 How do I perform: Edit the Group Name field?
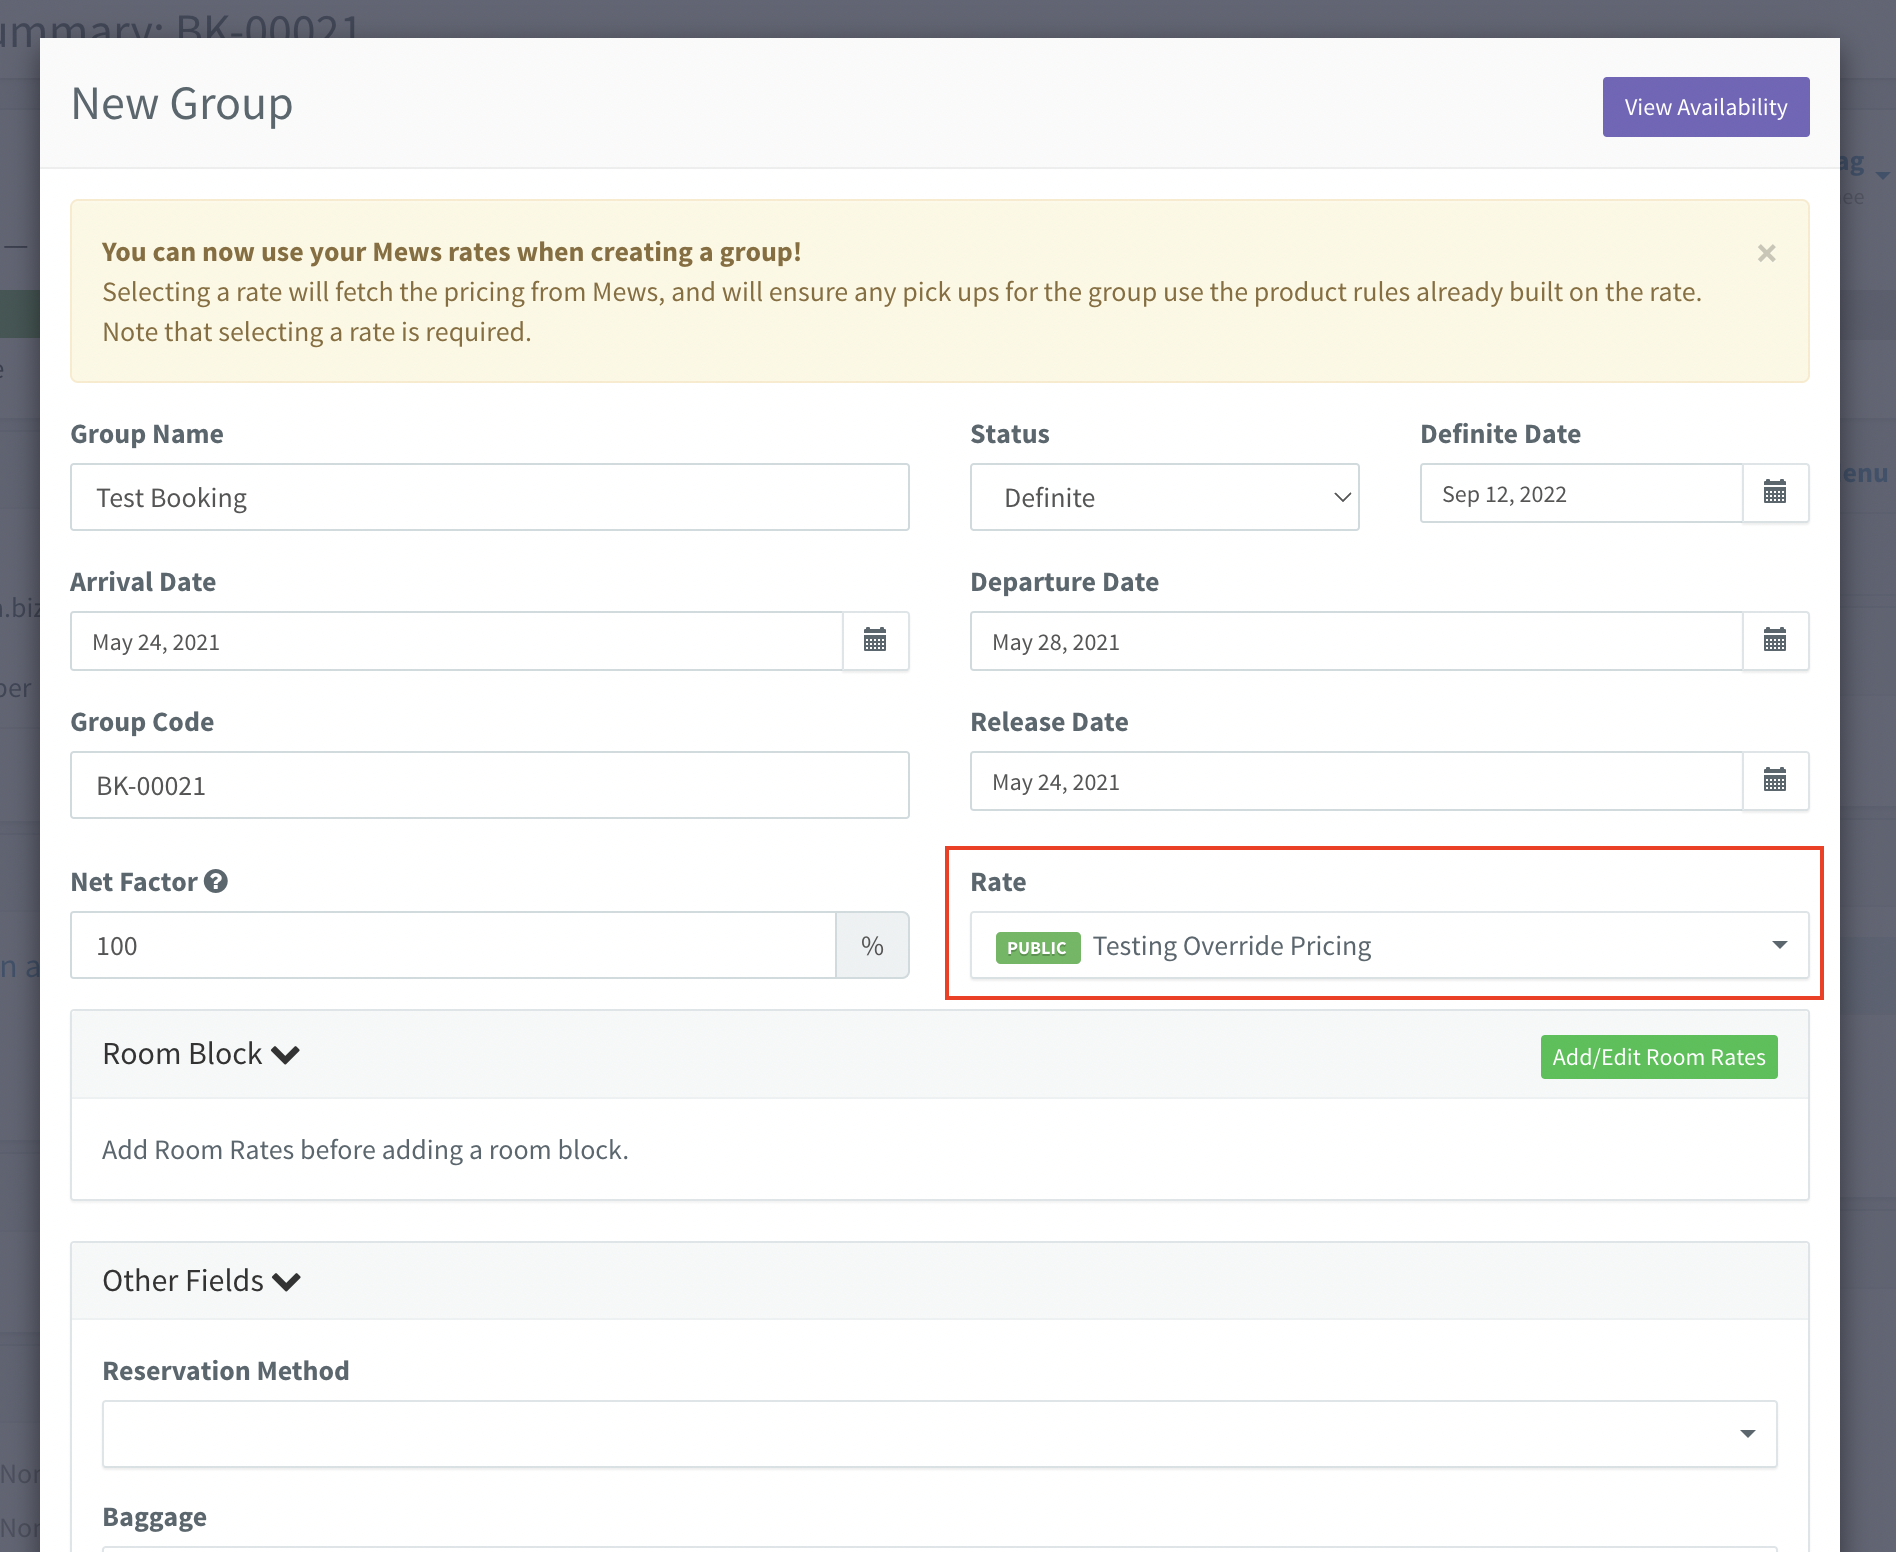click(490, 497)
